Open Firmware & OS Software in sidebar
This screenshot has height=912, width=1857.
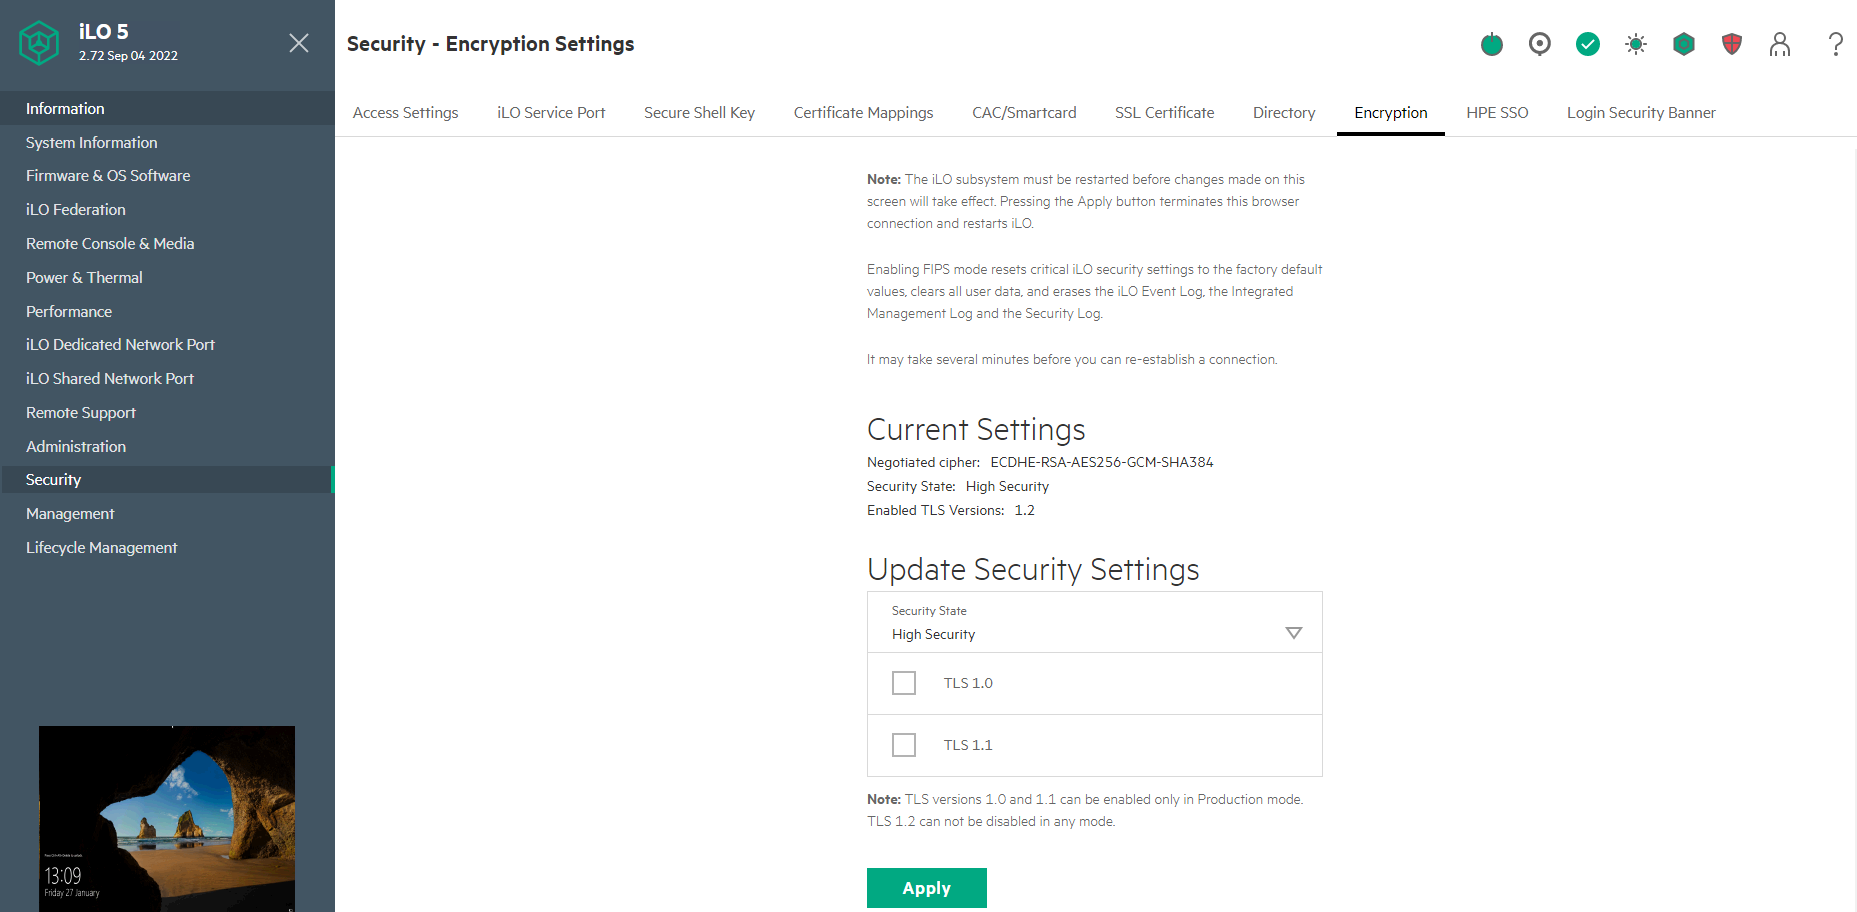coord(108,176)
